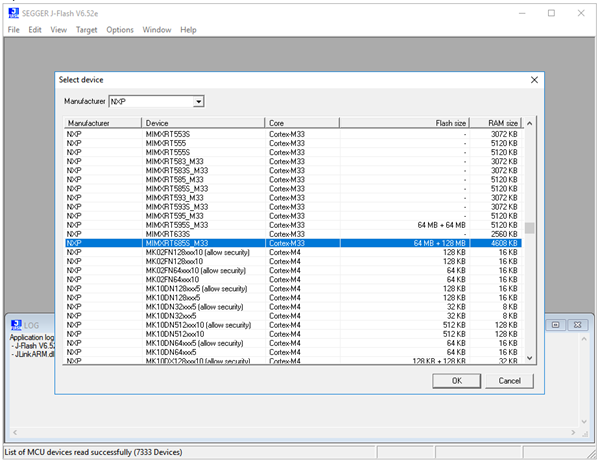Select MK02FN128xxx10 (allow security) device
Viewport: 600px width, 462px height.
(x=293, y=252)
